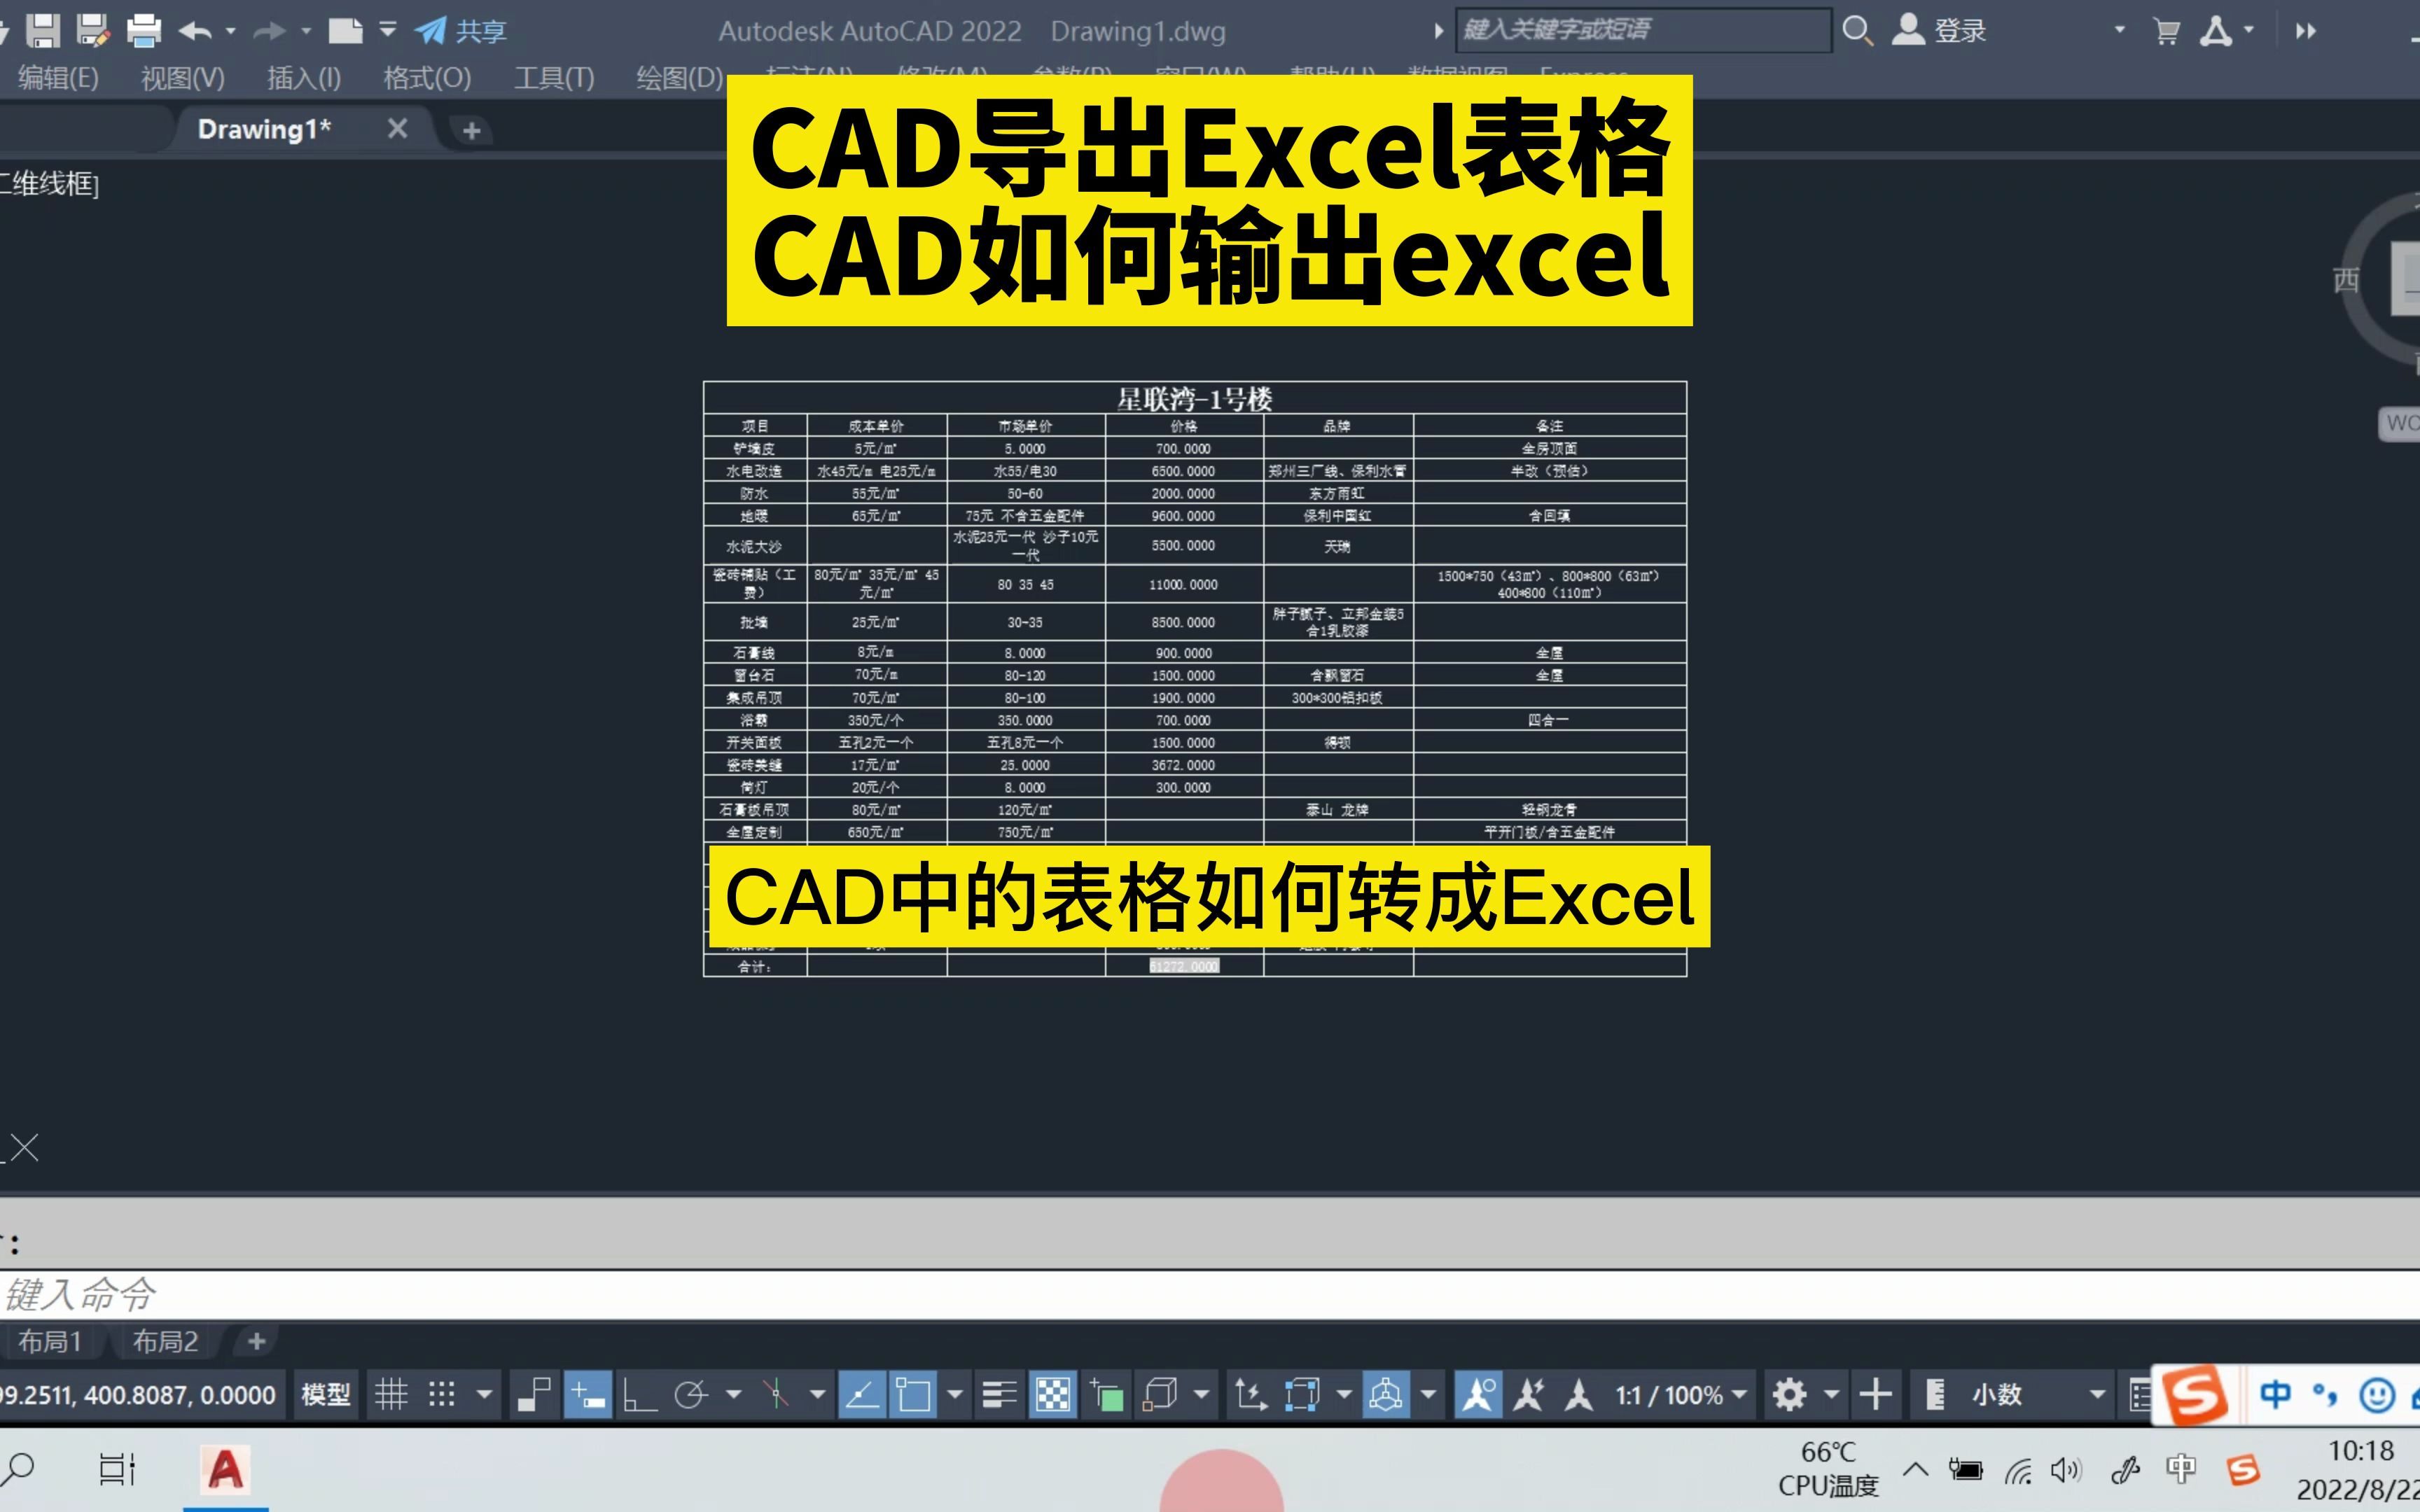Open the 视图(V) menu

point(183,78)
